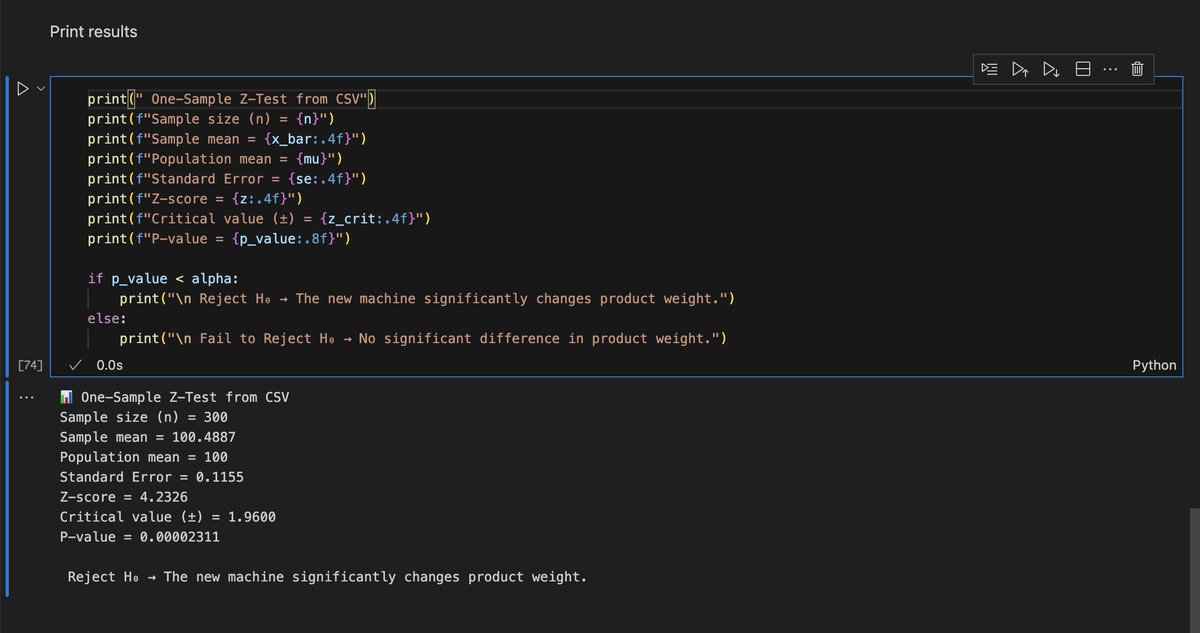Open more cell actions ellipsis

(1109, 69)
